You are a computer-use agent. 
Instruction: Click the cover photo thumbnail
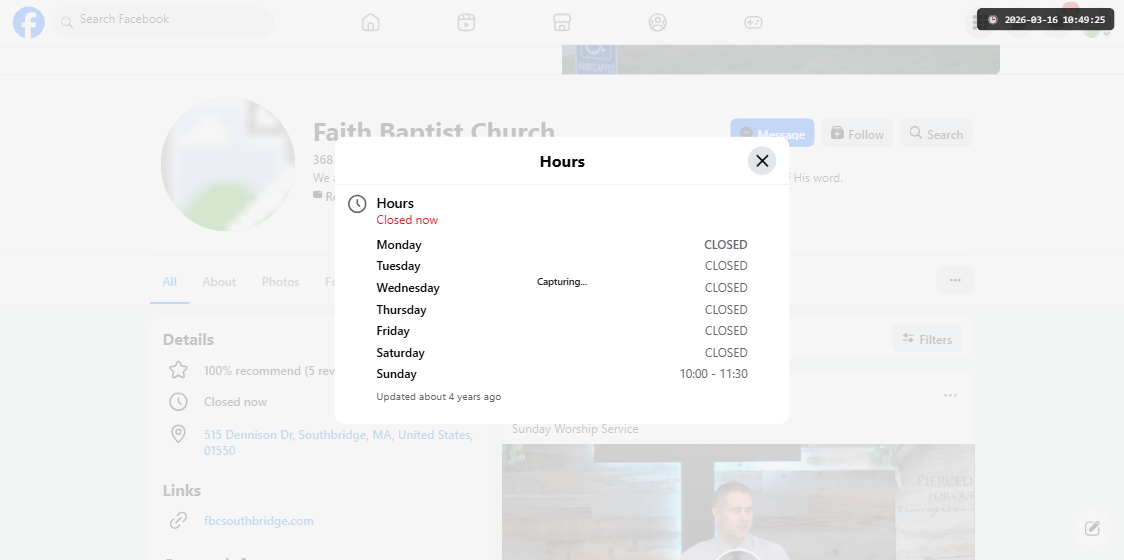[x=781, y=60]
